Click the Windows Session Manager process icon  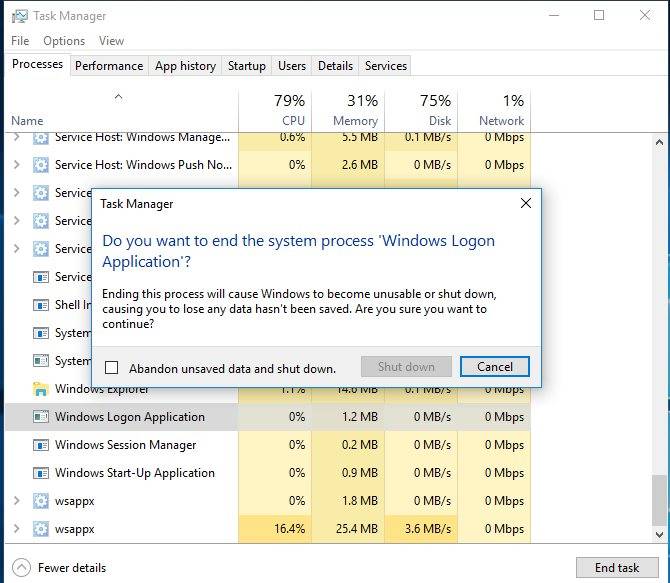(41, 445)
